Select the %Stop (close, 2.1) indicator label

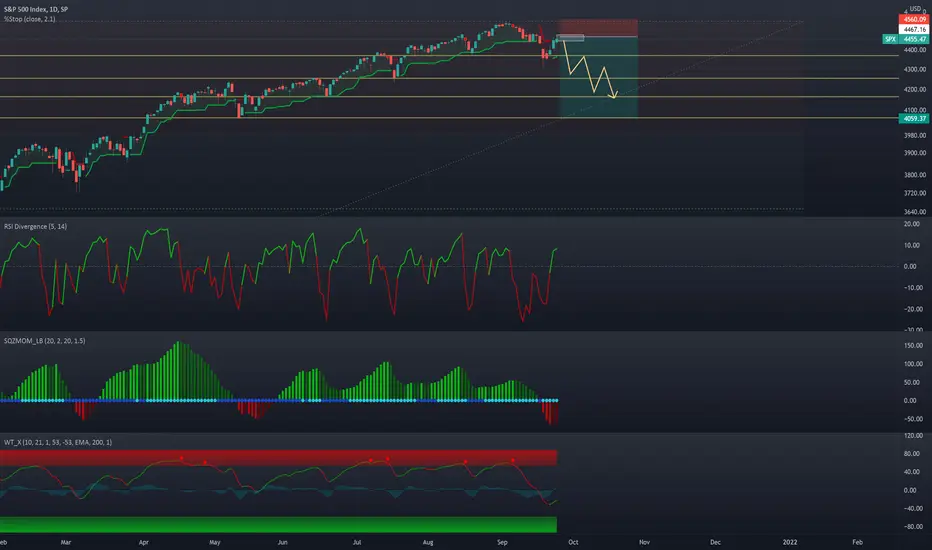[x=30, y=19]
